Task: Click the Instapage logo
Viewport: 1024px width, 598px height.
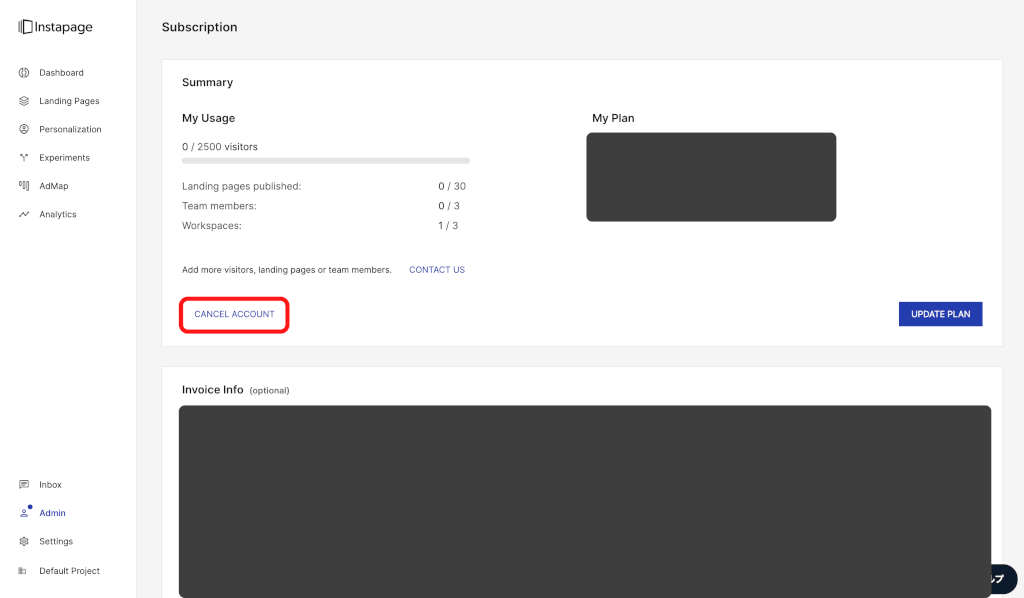Action: click(55, 27)
